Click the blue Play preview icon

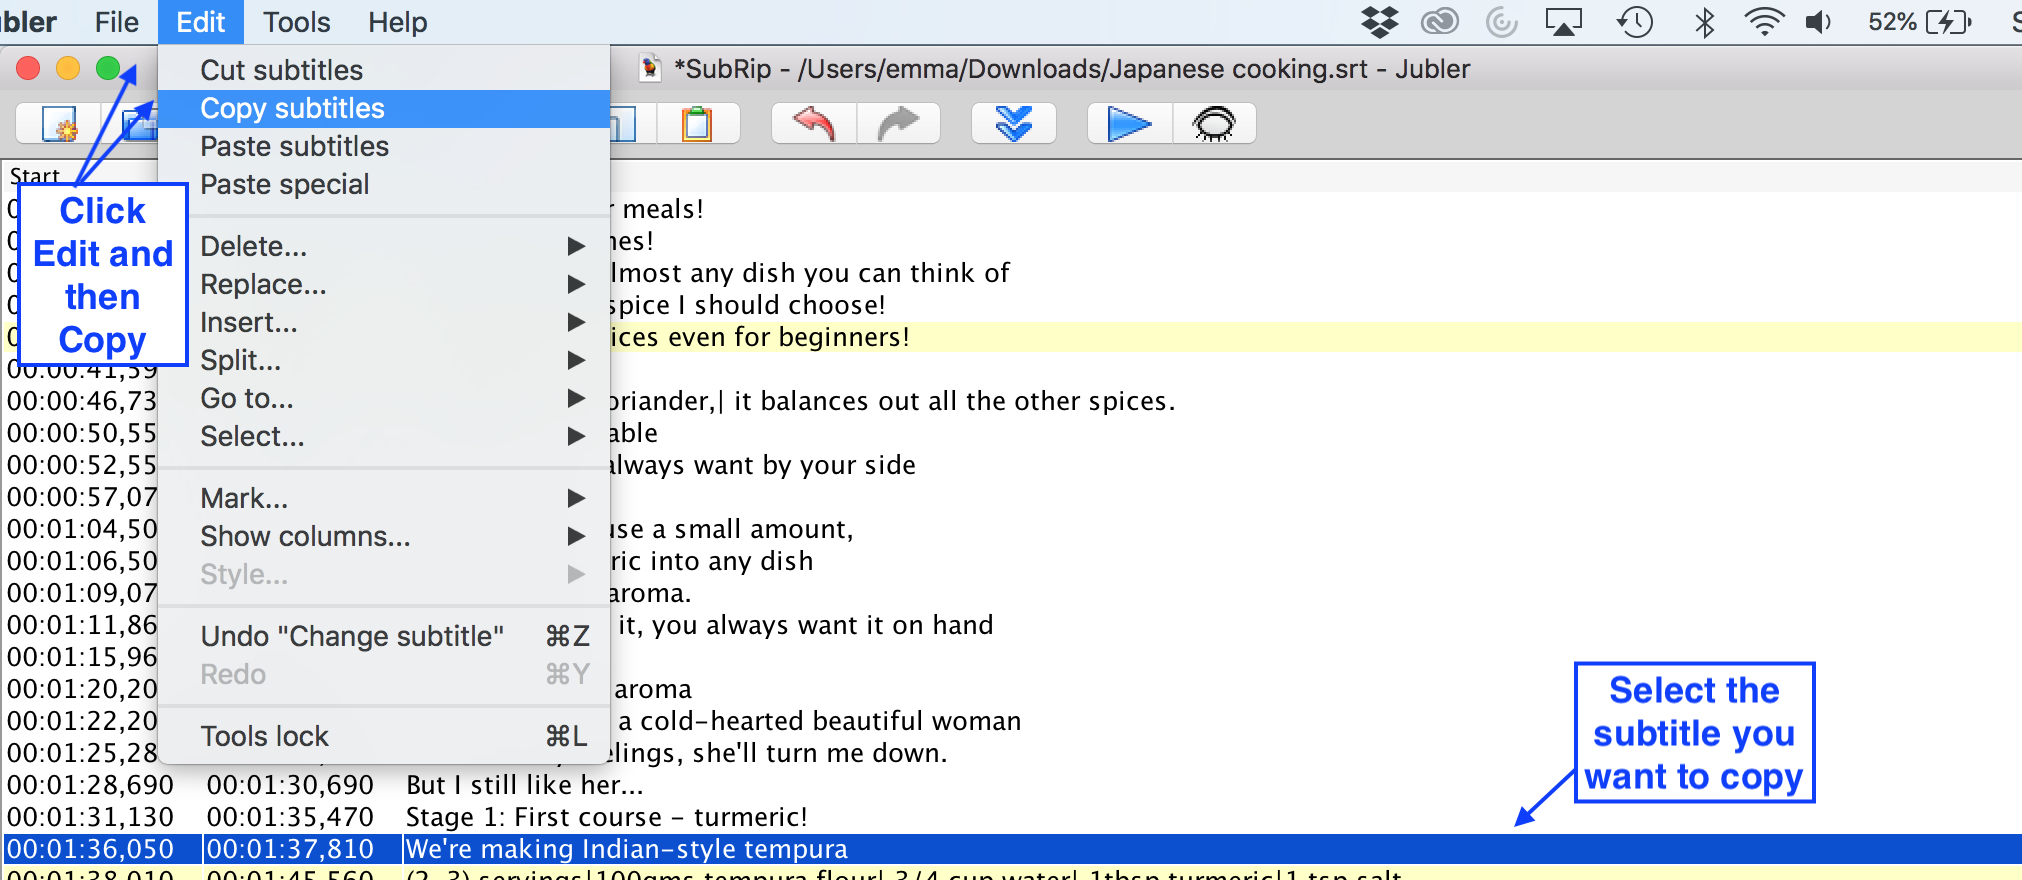1129,124
